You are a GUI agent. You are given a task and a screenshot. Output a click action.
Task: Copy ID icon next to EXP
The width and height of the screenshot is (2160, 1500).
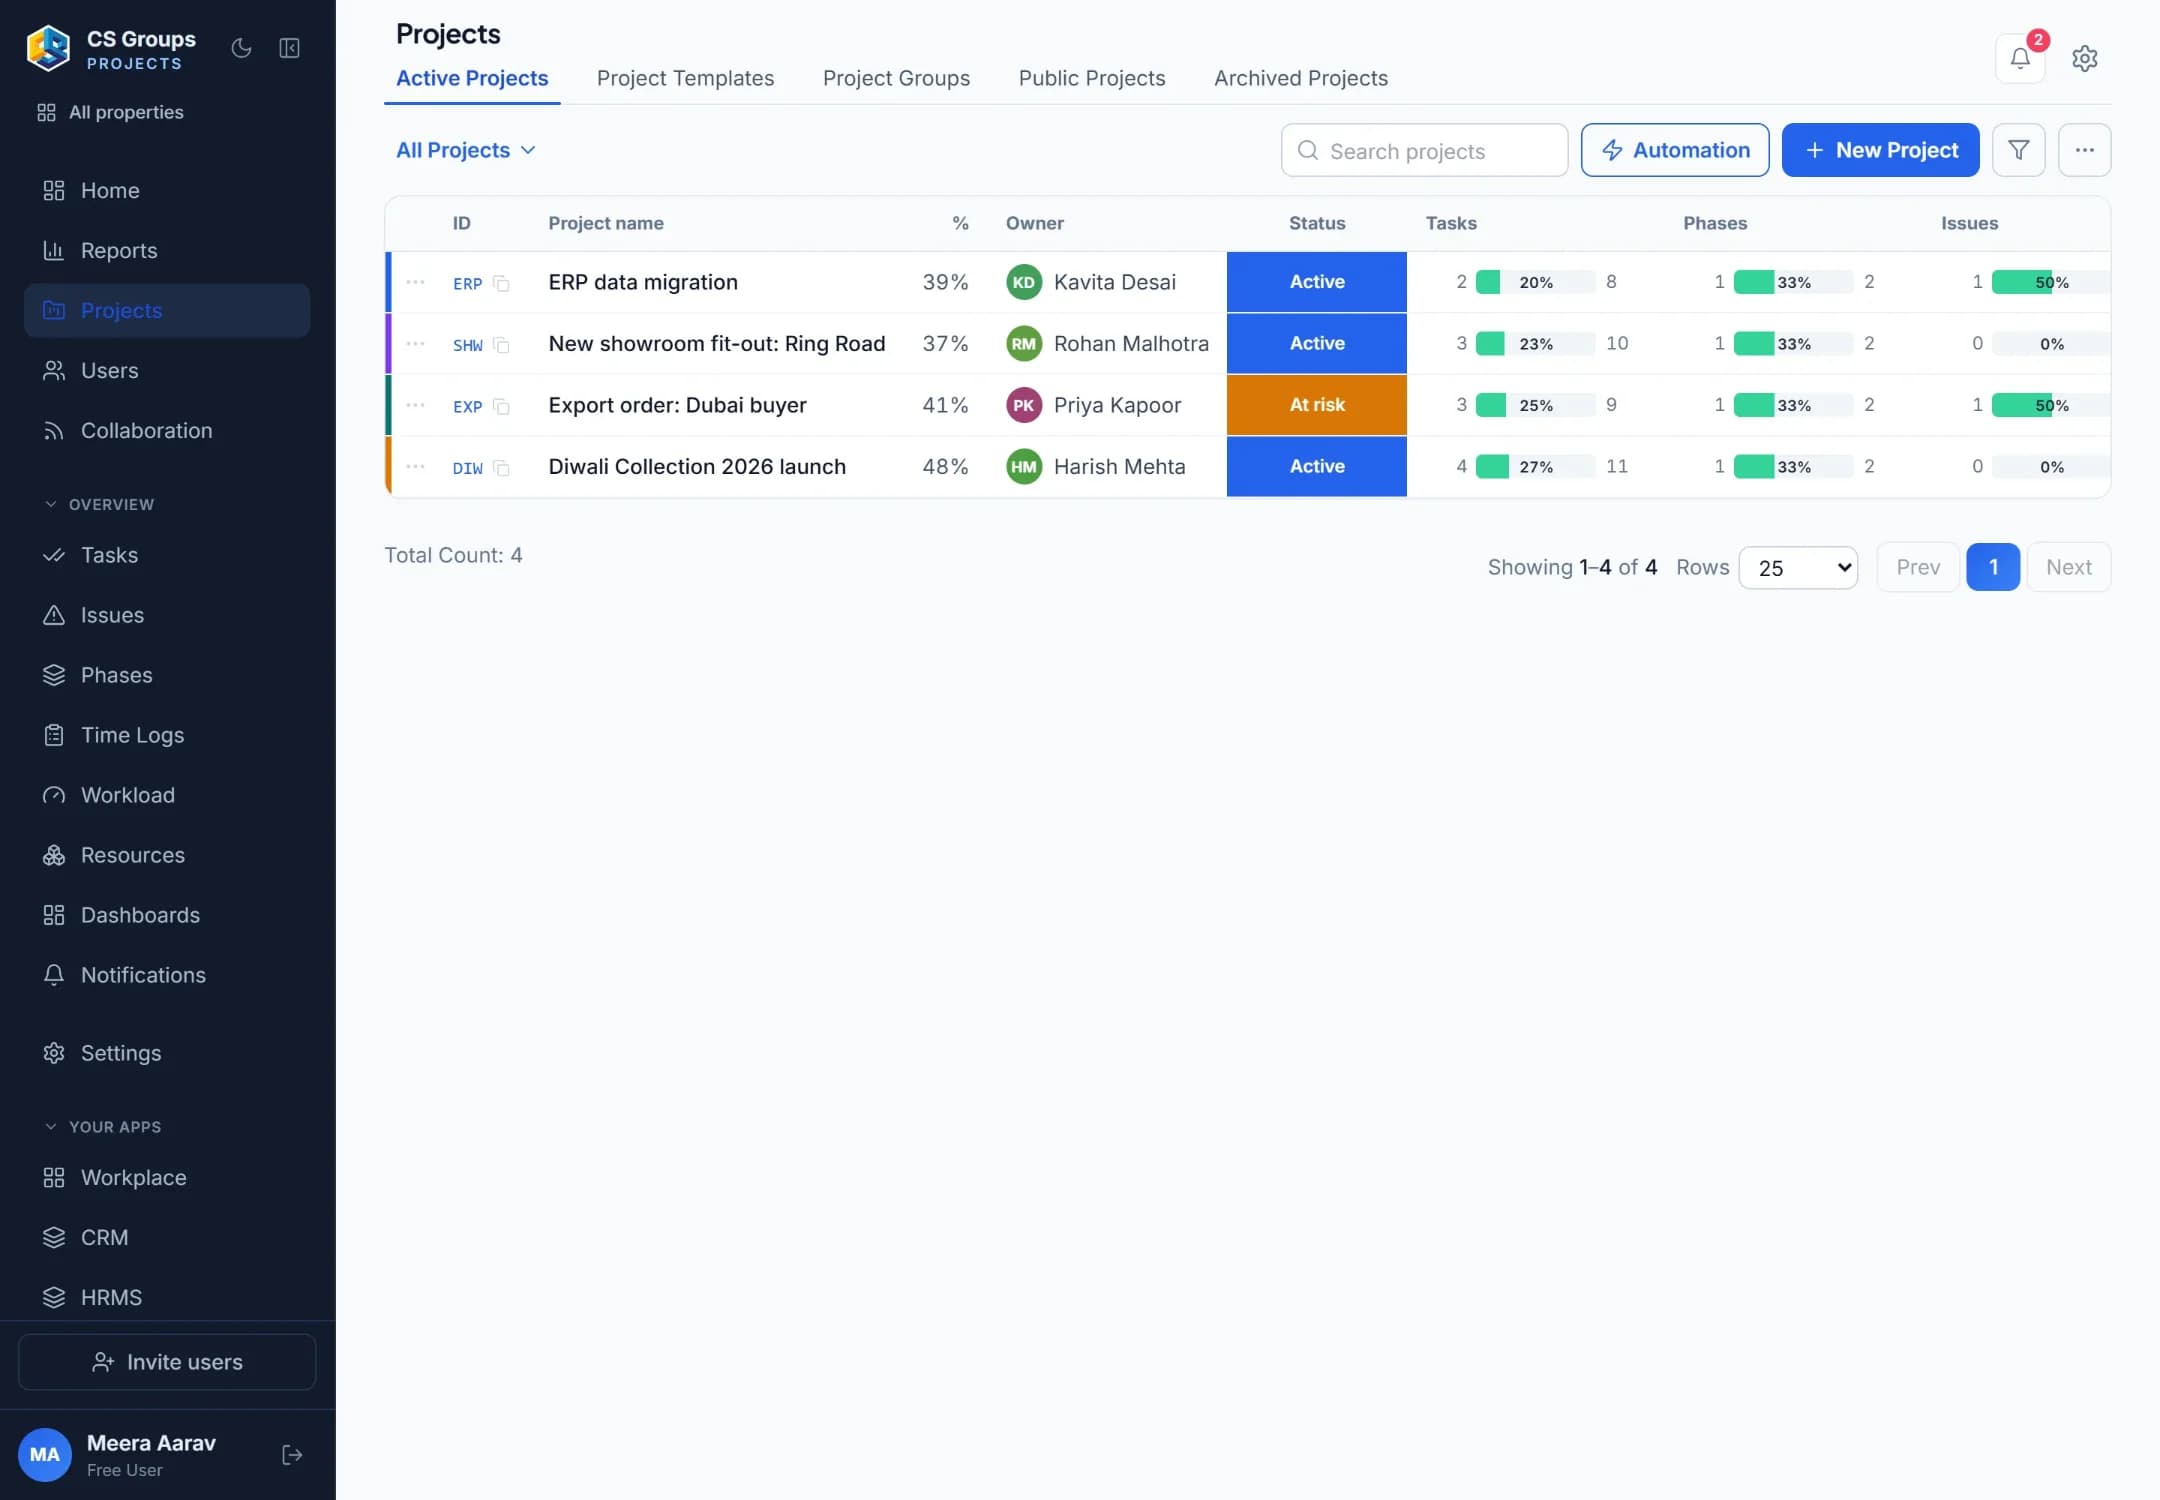tap(501, 407)
